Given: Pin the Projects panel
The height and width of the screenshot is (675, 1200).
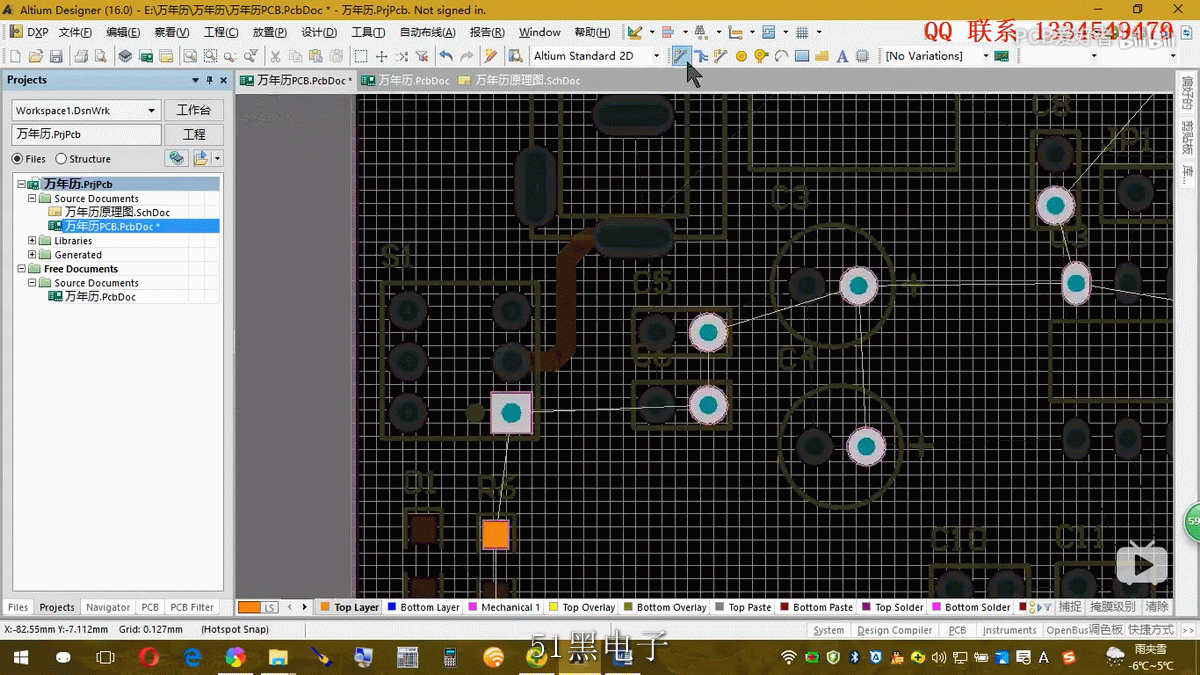Looking at the screenshot, I should pyautogui.click(x=209, y=80).
